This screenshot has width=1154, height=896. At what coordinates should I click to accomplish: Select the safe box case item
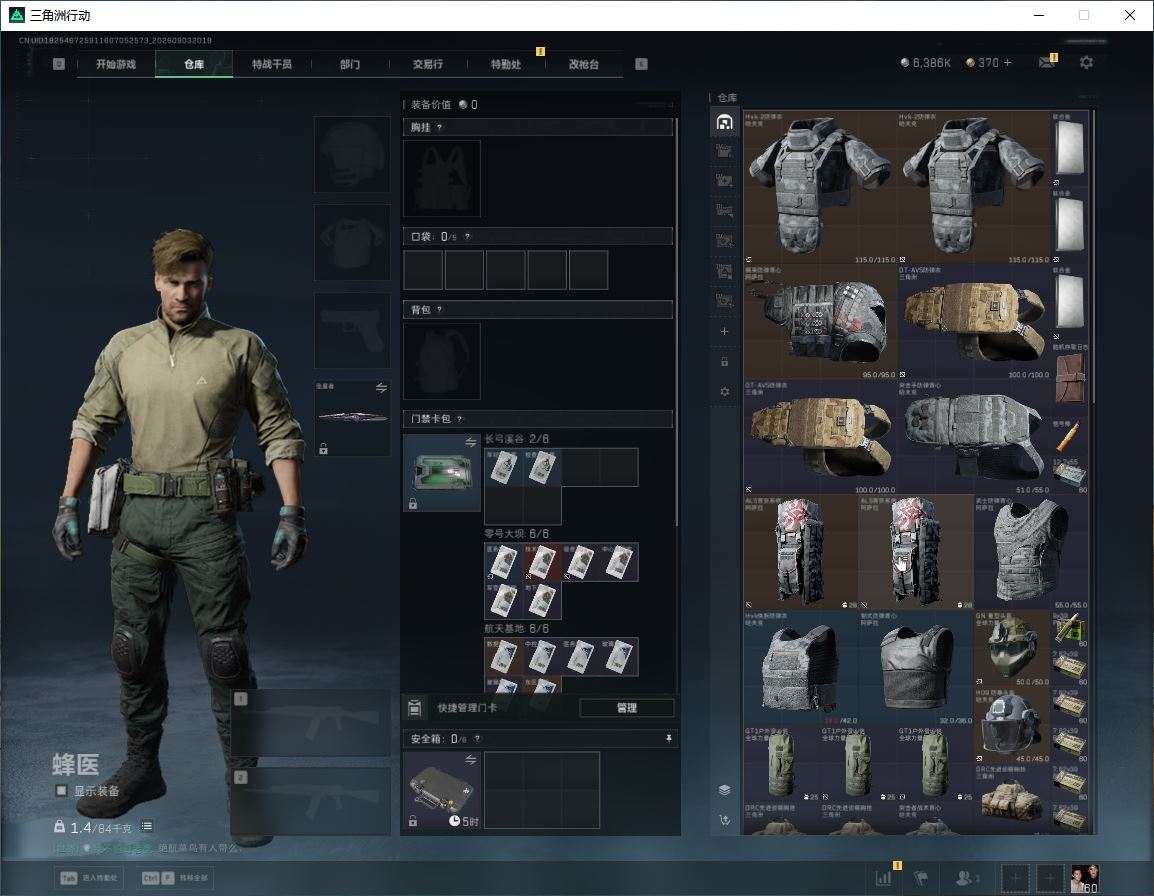pyautogui.click(x=442, y=790)
